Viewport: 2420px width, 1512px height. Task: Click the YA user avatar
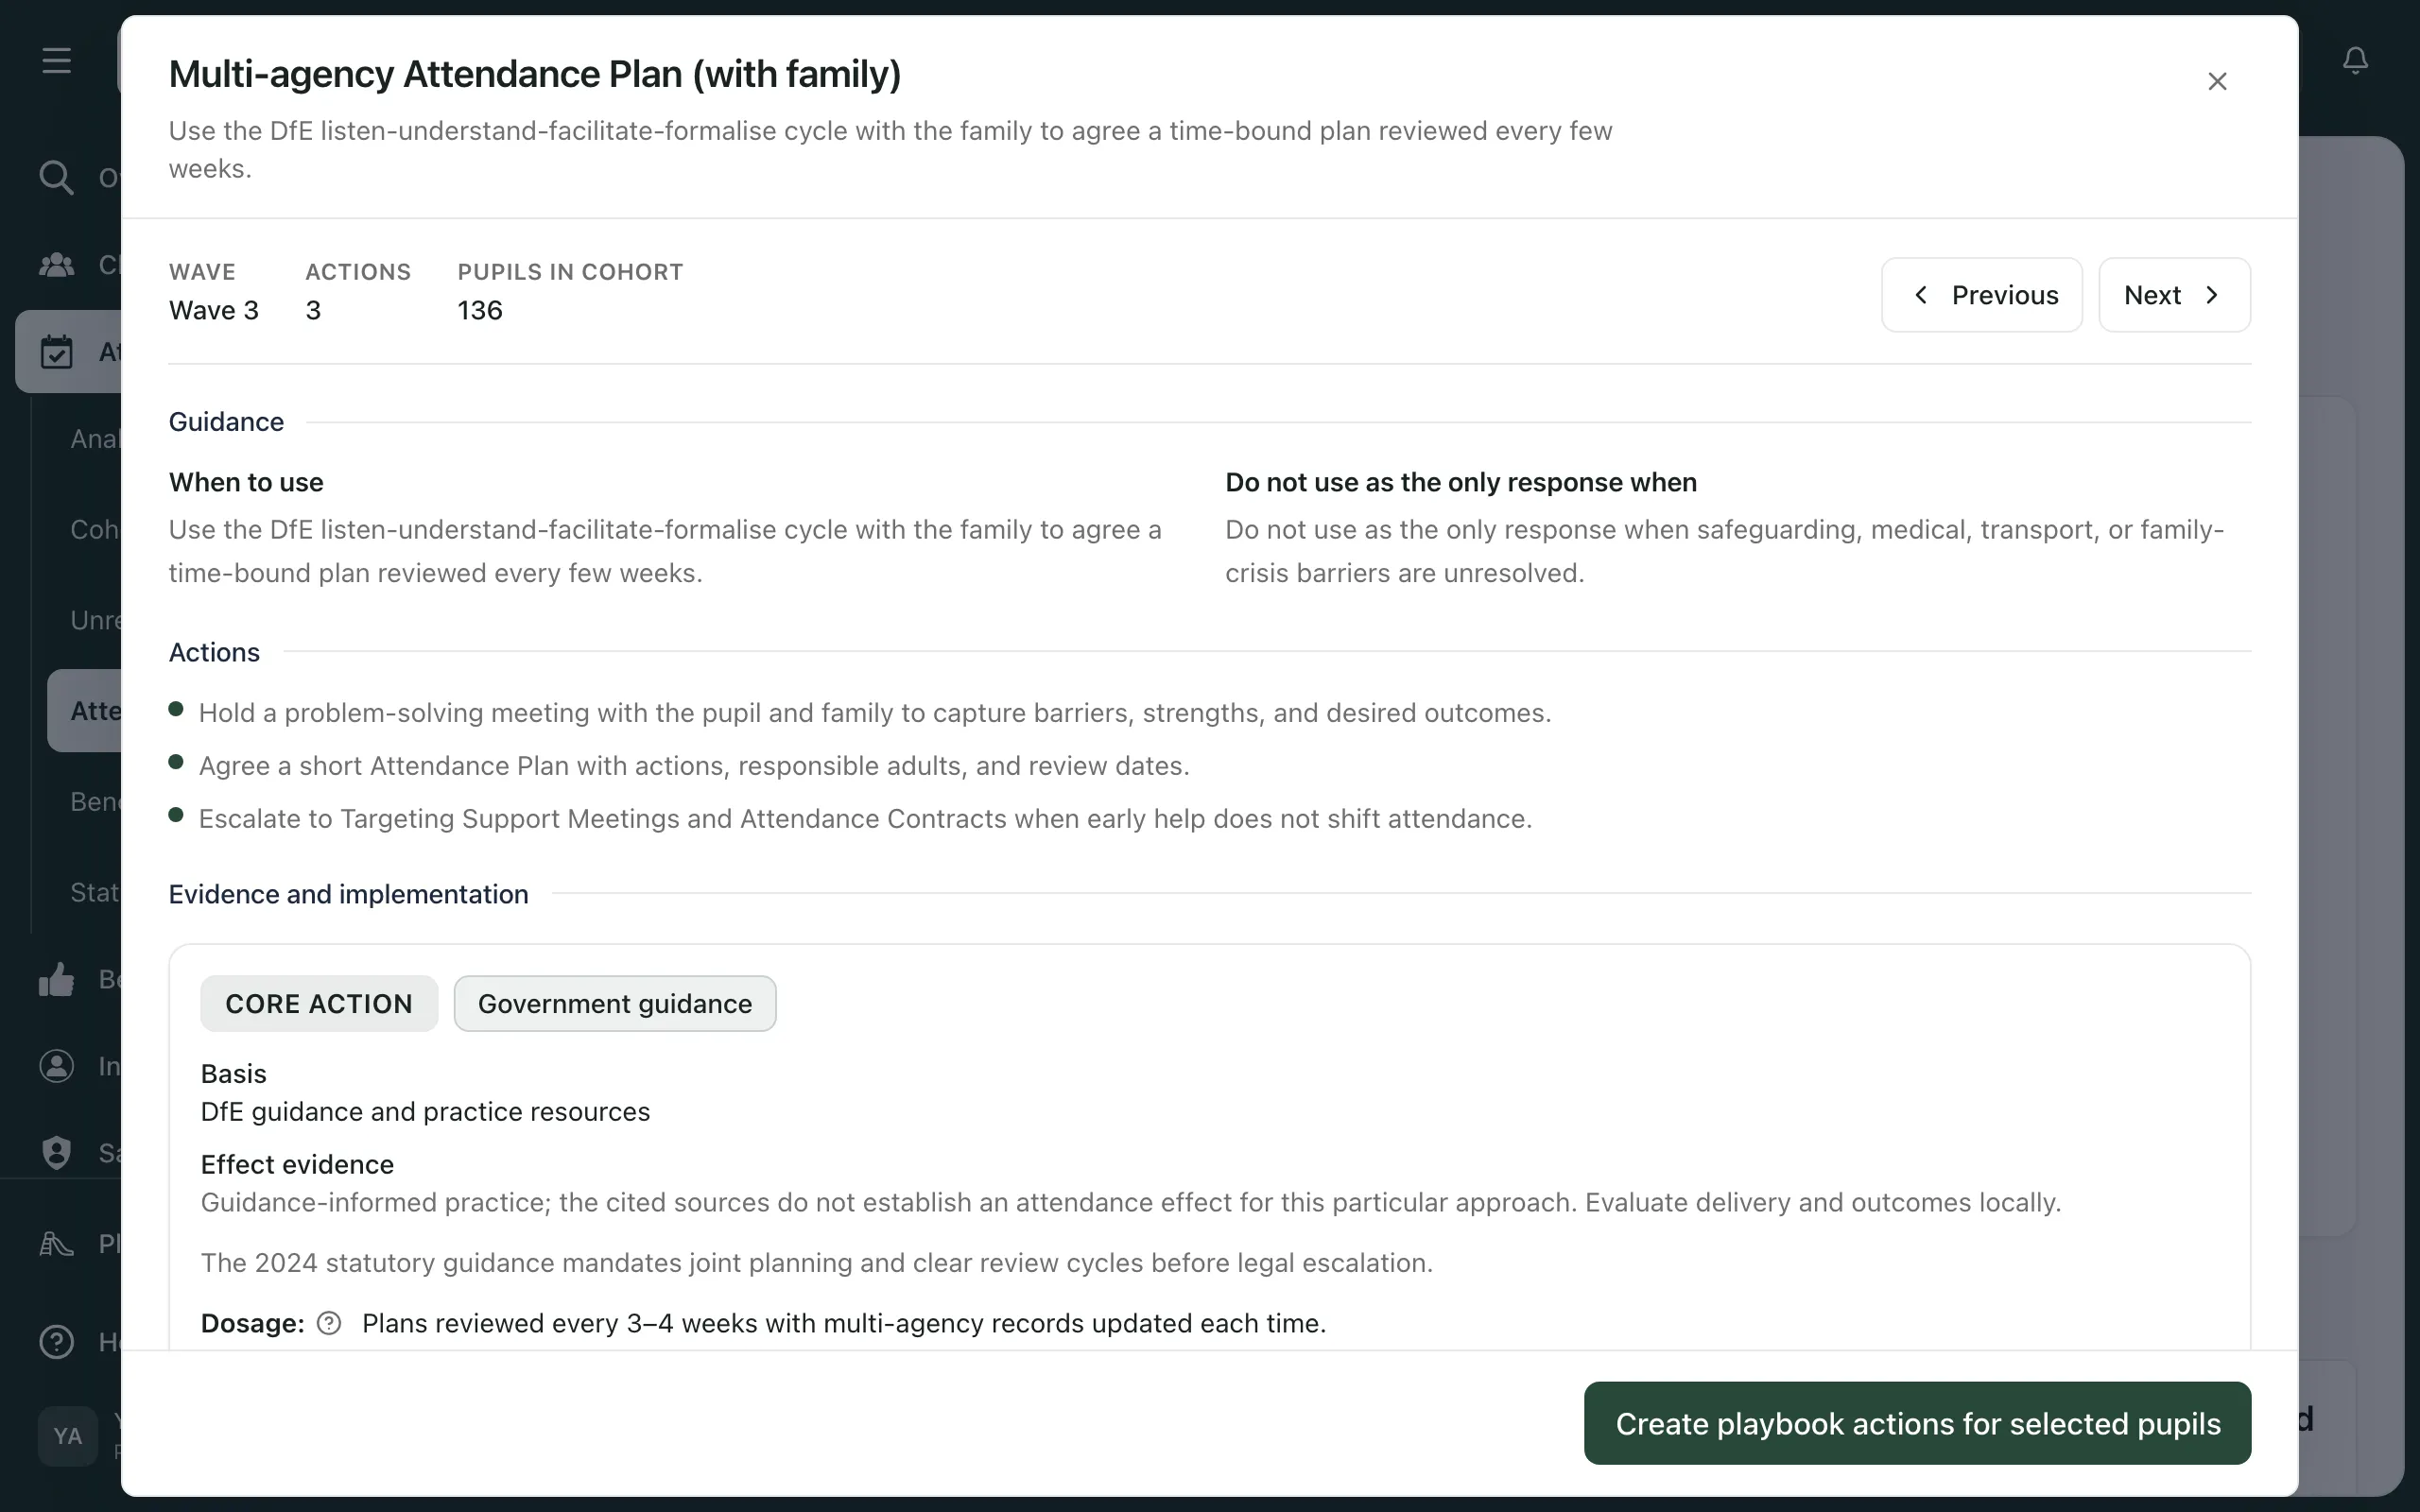tap(68, 1436)
